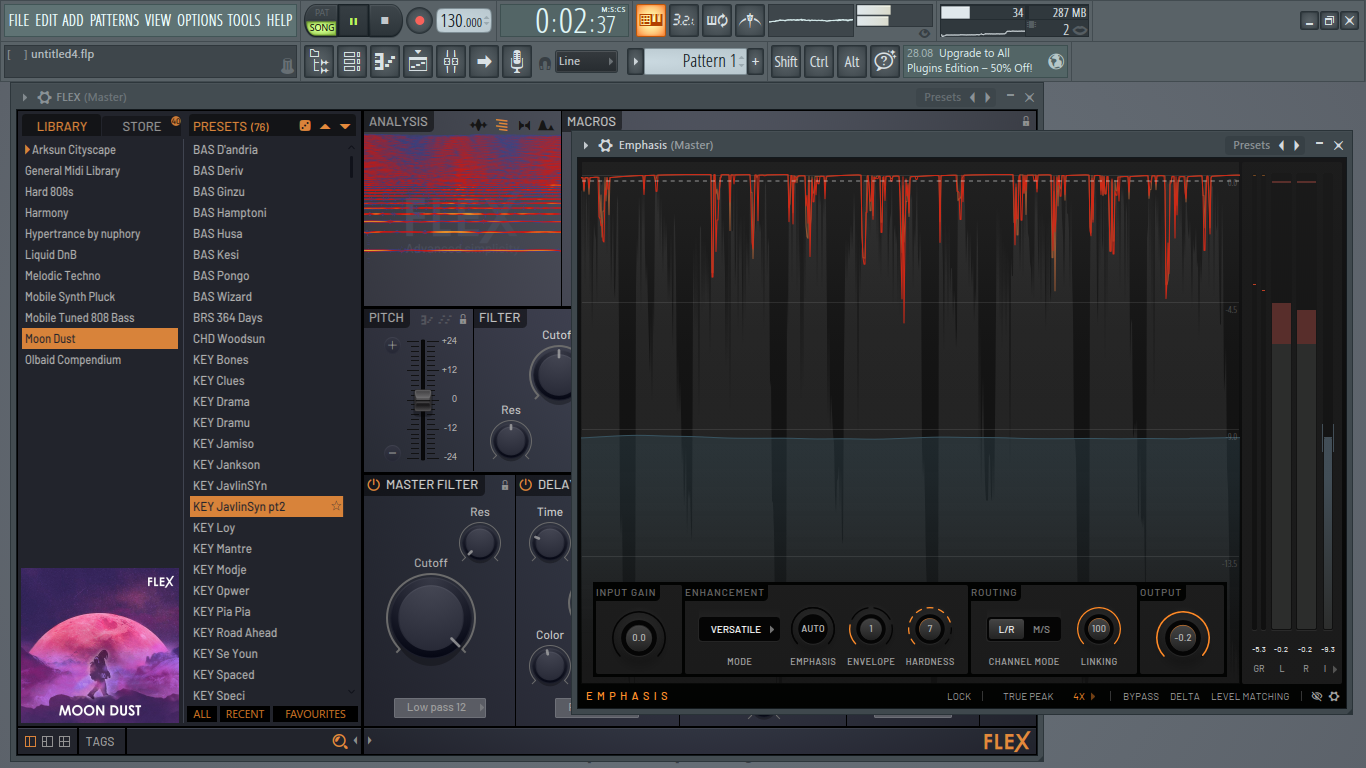Image resolution: width=1366 pixels, height=768 pixels.
Task: Toggle the metronome icon
Action: (749, 20)
